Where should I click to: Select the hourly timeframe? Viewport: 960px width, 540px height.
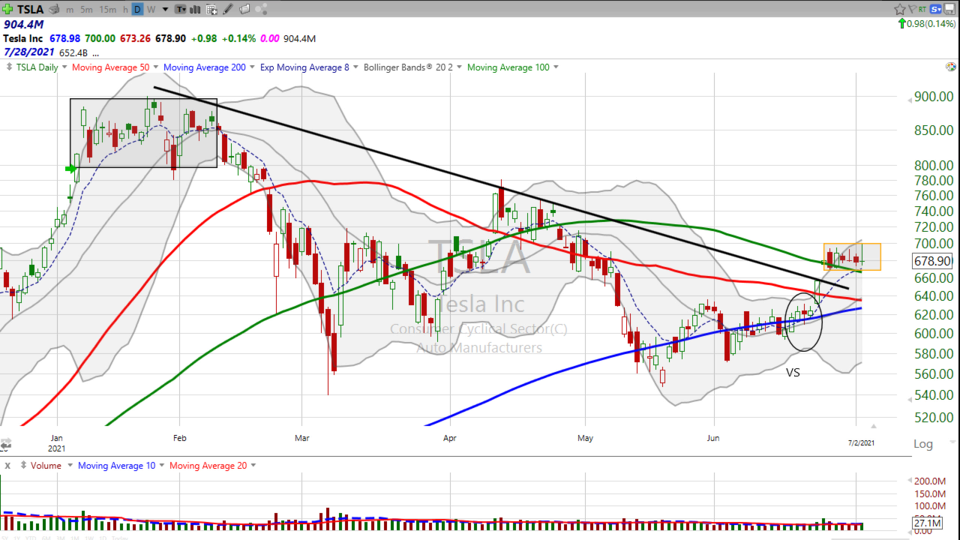click(125, 10)
